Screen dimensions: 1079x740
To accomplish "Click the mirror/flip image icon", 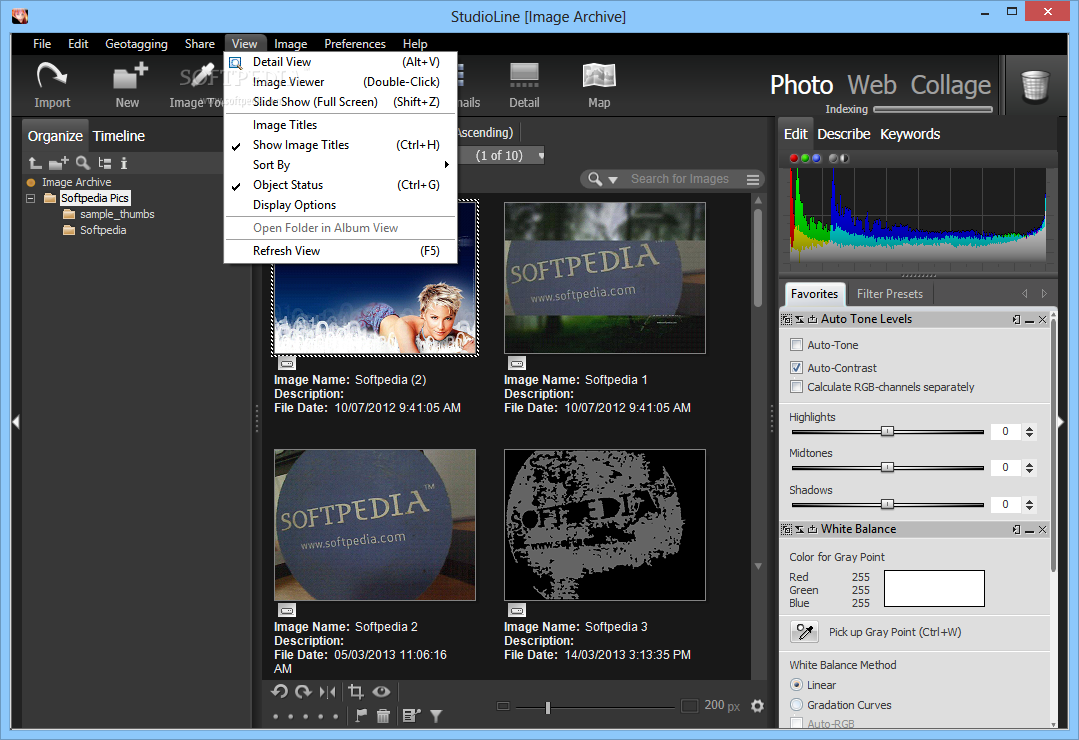I will coord(328,692).
